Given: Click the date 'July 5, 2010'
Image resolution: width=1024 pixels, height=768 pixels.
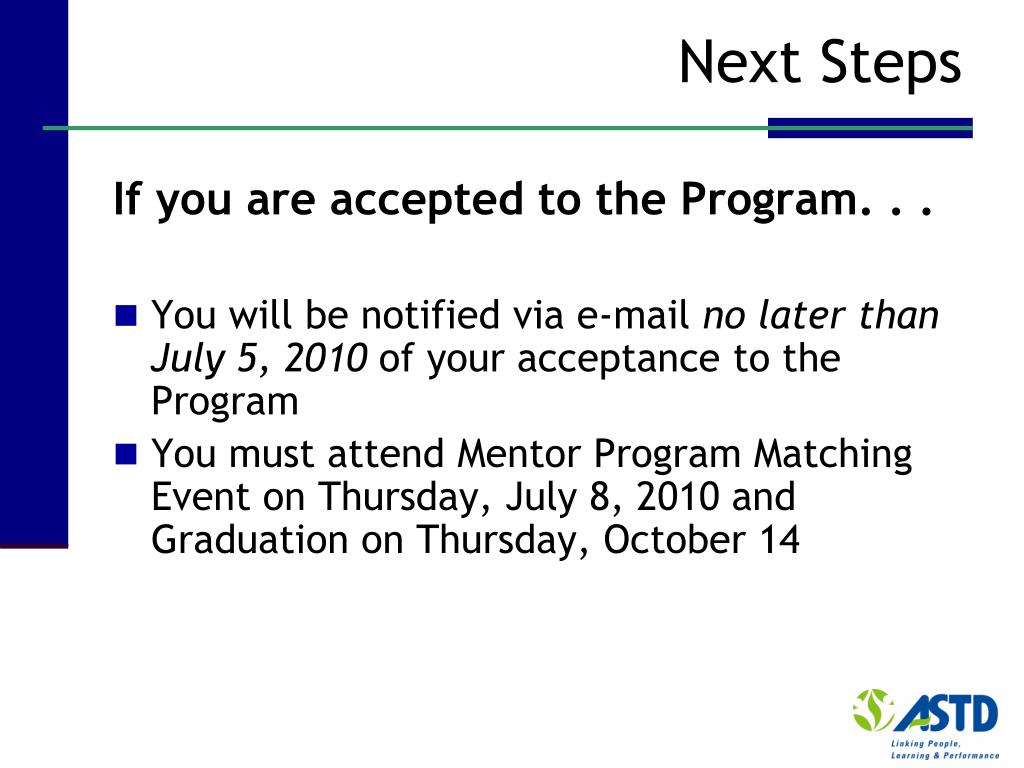Looking at the screenshot, I should (259, 359).
